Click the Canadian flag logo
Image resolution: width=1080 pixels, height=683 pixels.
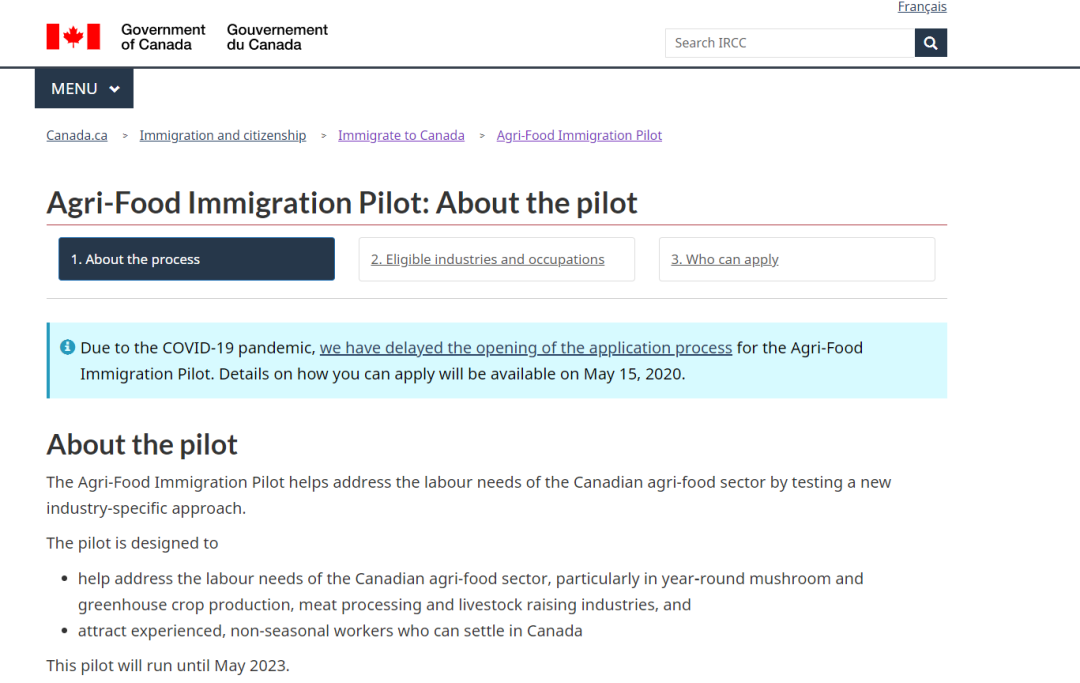73,36
